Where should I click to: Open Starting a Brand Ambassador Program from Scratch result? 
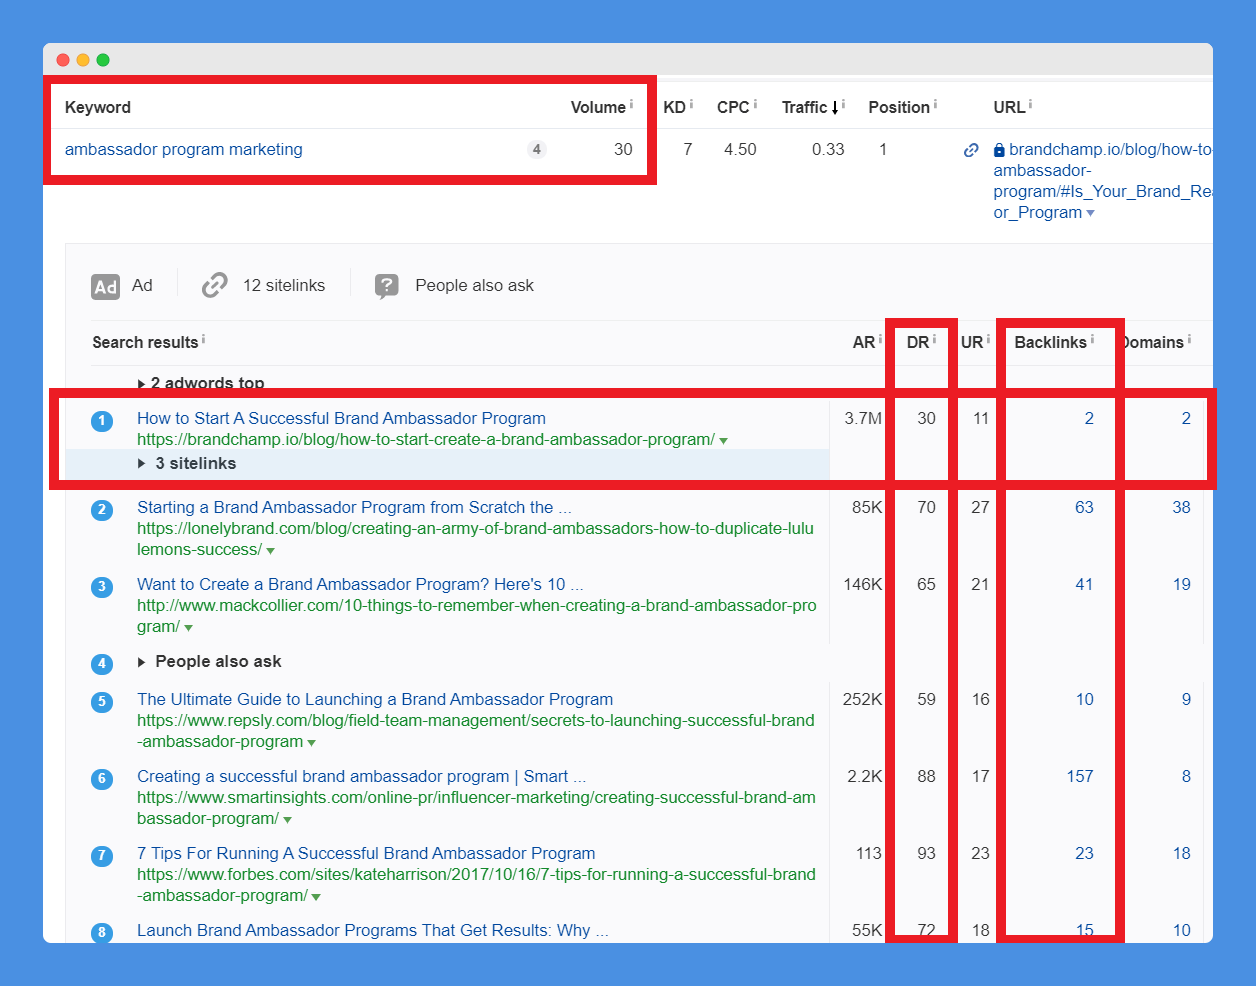point(354,507)
